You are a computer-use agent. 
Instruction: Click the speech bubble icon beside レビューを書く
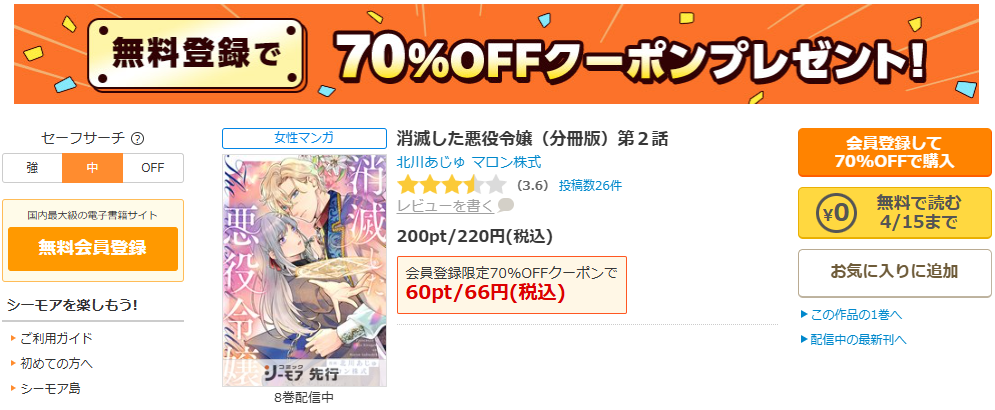click(506, 205)
